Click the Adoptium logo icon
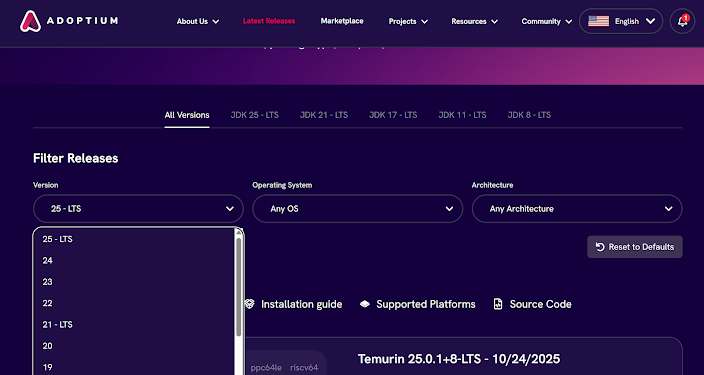The height and width of the screenshot is (375, 704). coord(31,21)
